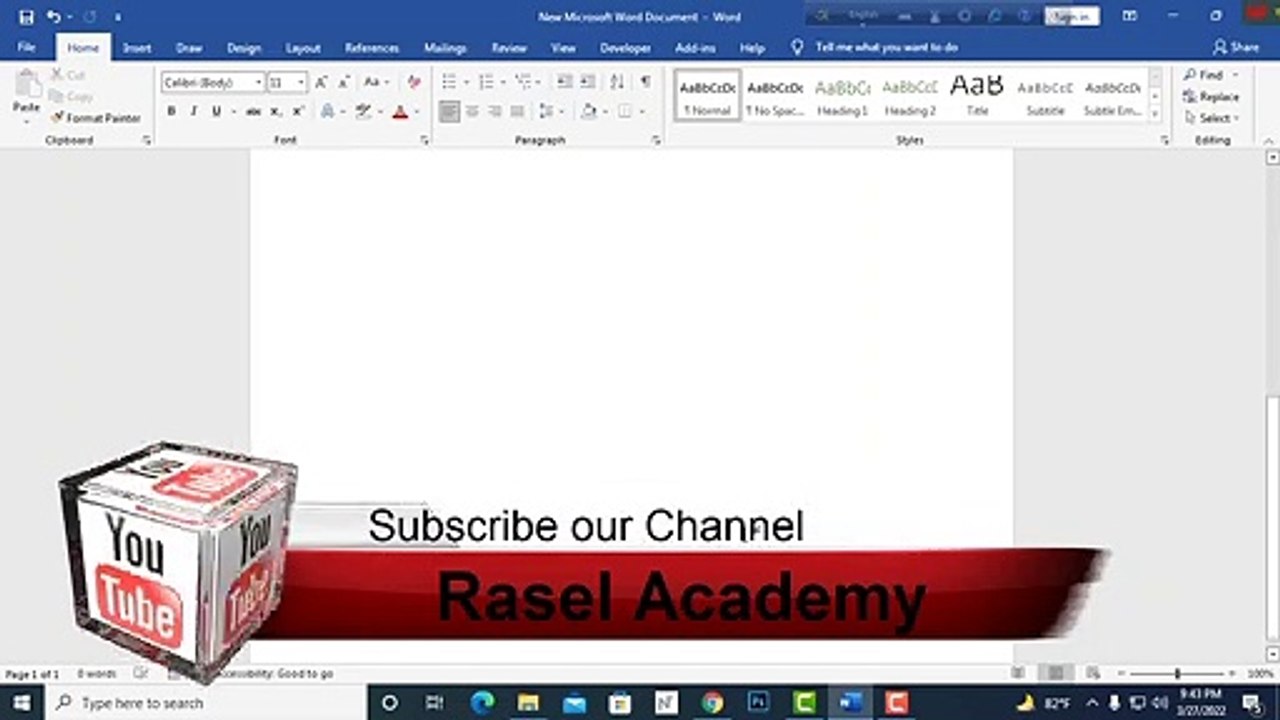Screen dimensions: 1280x720
Task: Increase font size with Grow Font
Action: pyautogui.click(x=321, y=82)
